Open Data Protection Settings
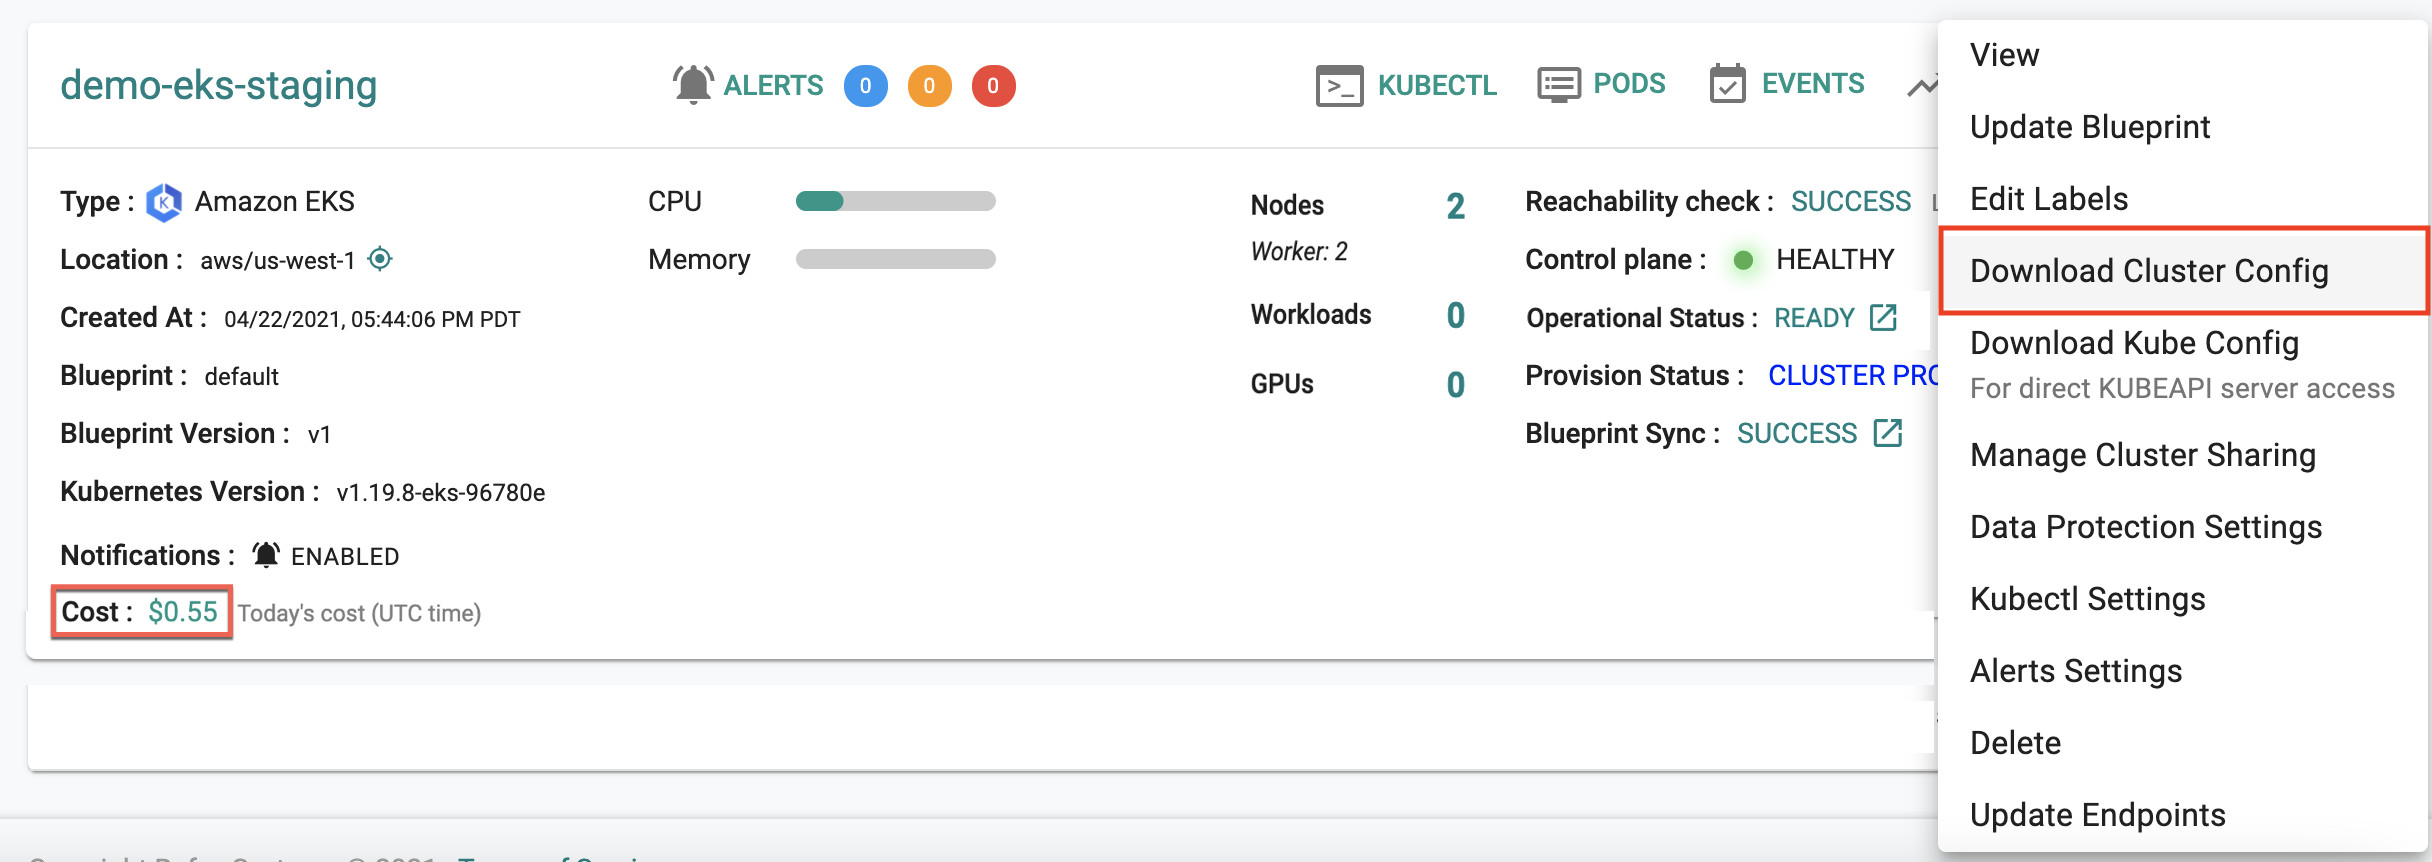This screenshot has height=862, width=2432. click(2183, 527)
